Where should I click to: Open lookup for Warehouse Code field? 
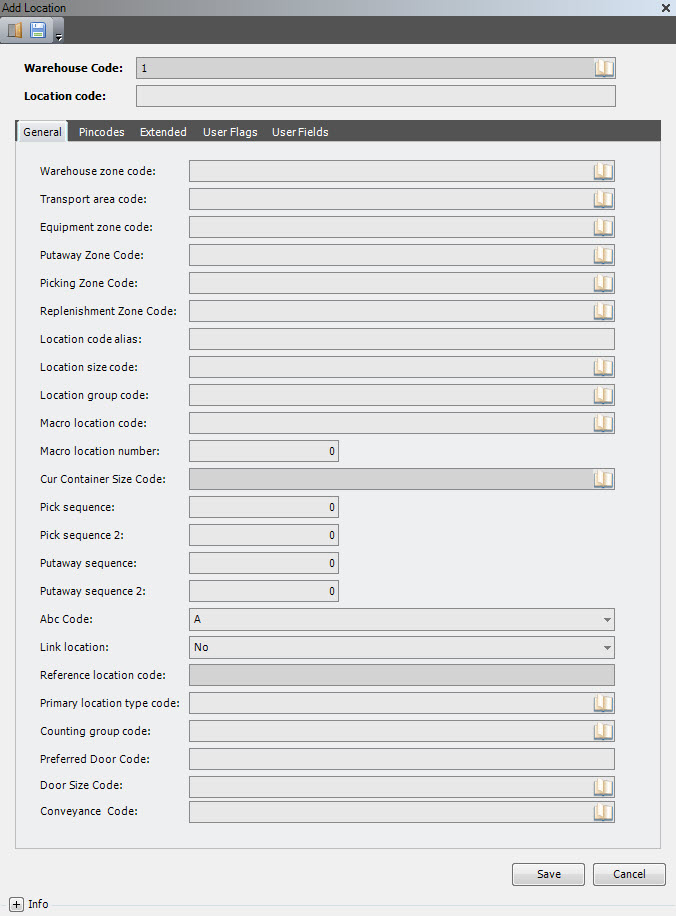click(x=604, y=68)
